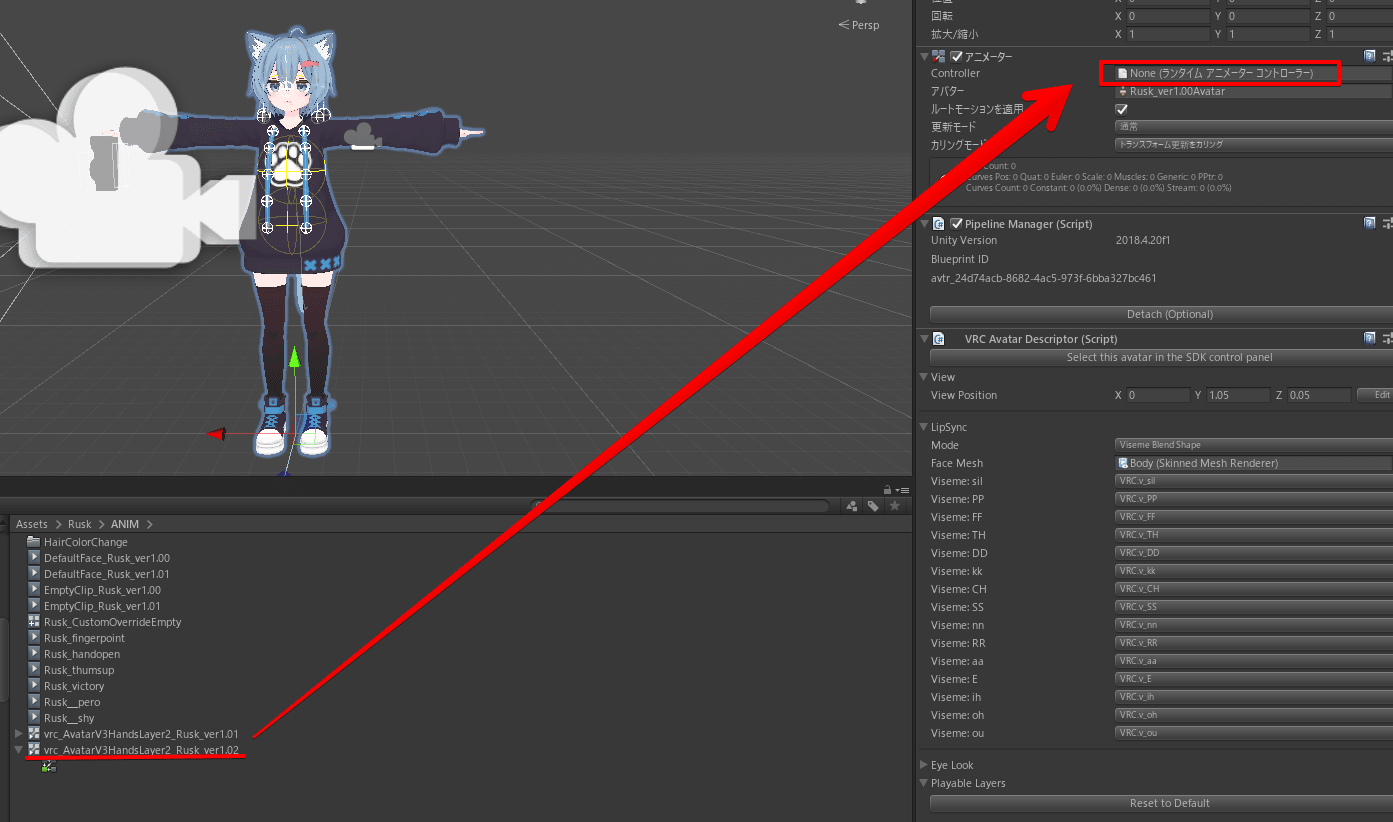Click the lock icon on Project panel

click(887, 490)
